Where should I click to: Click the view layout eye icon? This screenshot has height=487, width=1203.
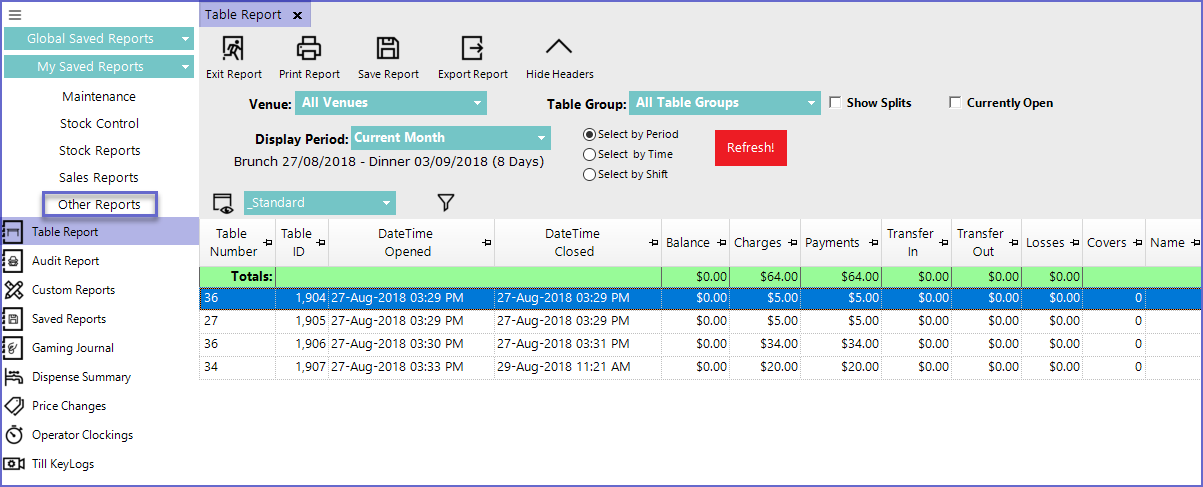point(223,204)
